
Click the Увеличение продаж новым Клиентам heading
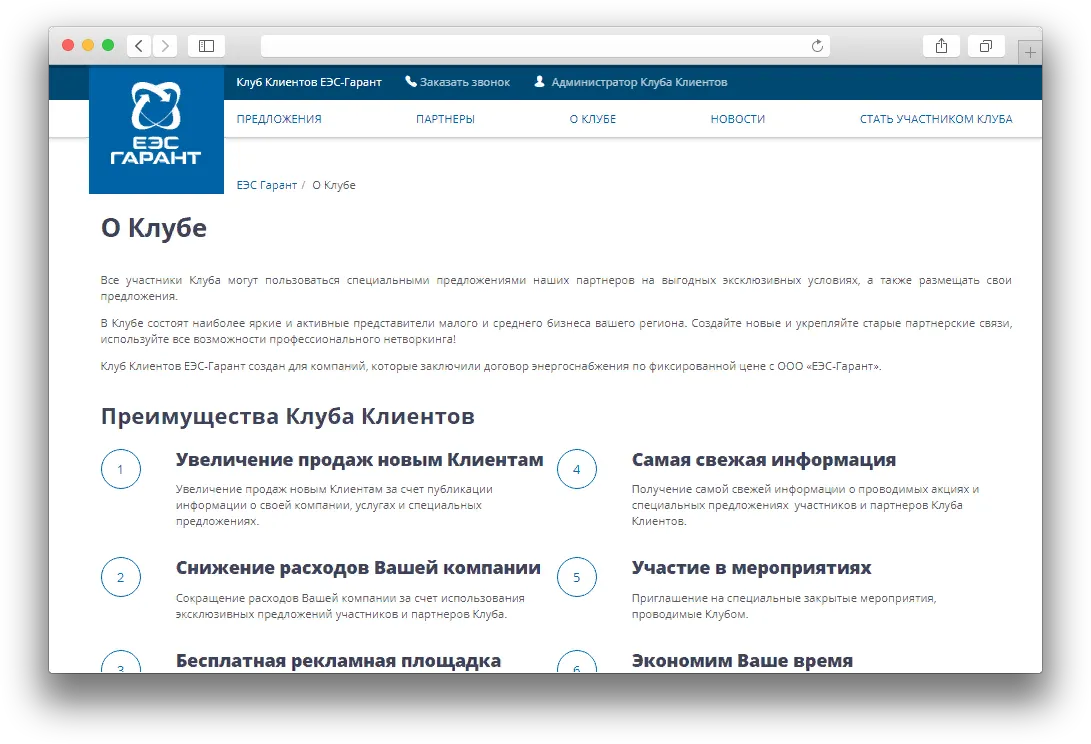(x=360, y=460)
